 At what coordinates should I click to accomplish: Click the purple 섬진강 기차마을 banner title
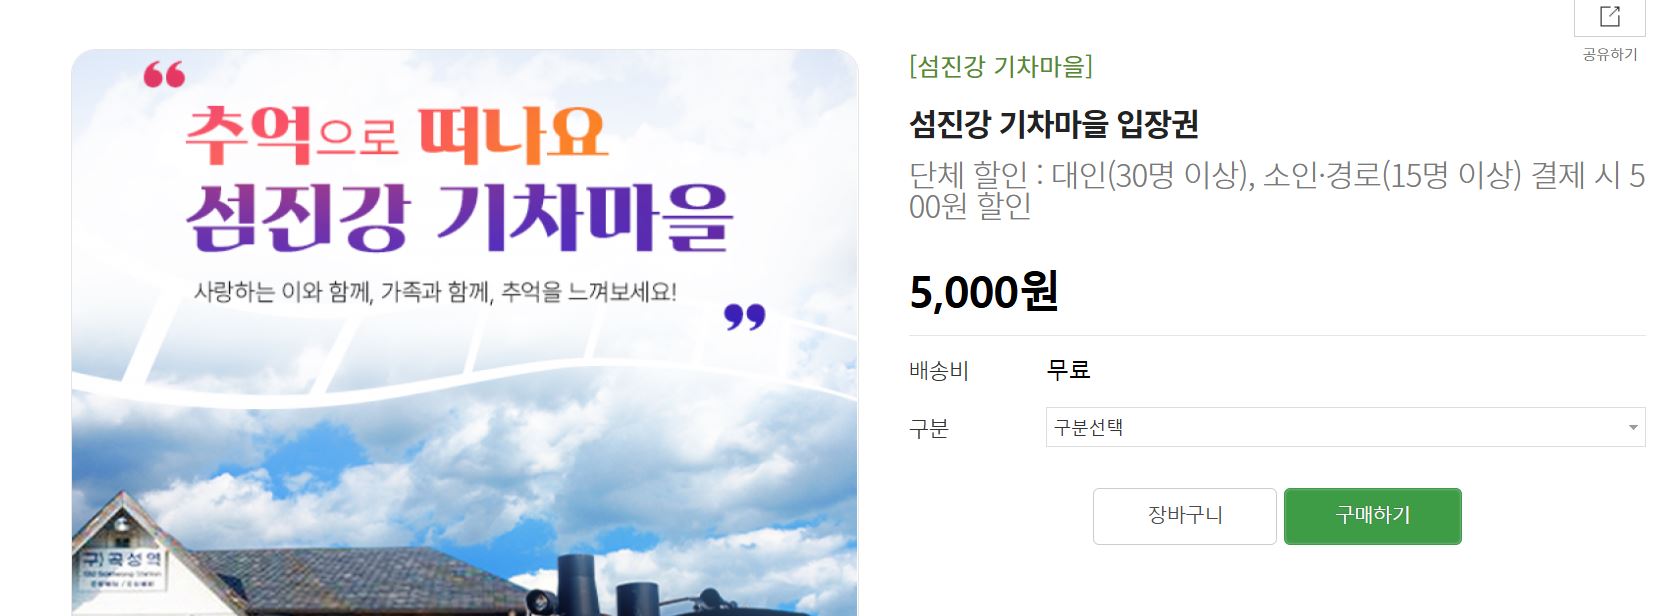pos(459,217)
